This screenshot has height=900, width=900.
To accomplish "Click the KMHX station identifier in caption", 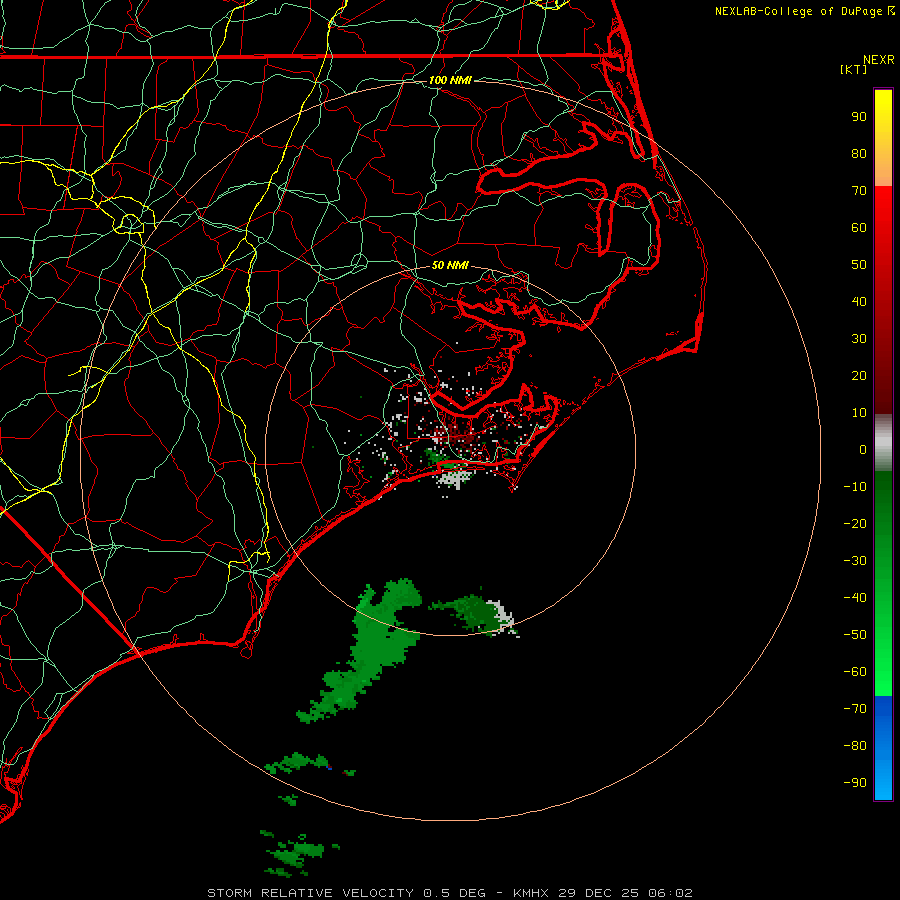I will (531, 893).
